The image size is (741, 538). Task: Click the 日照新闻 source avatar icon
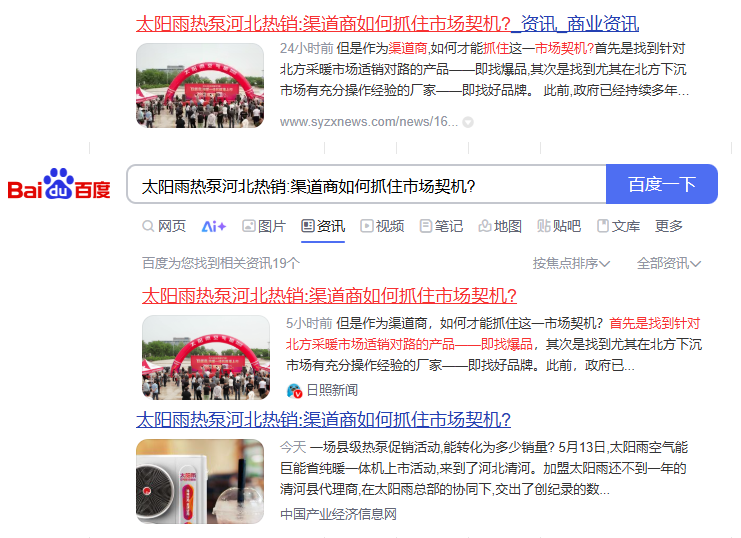294,390
